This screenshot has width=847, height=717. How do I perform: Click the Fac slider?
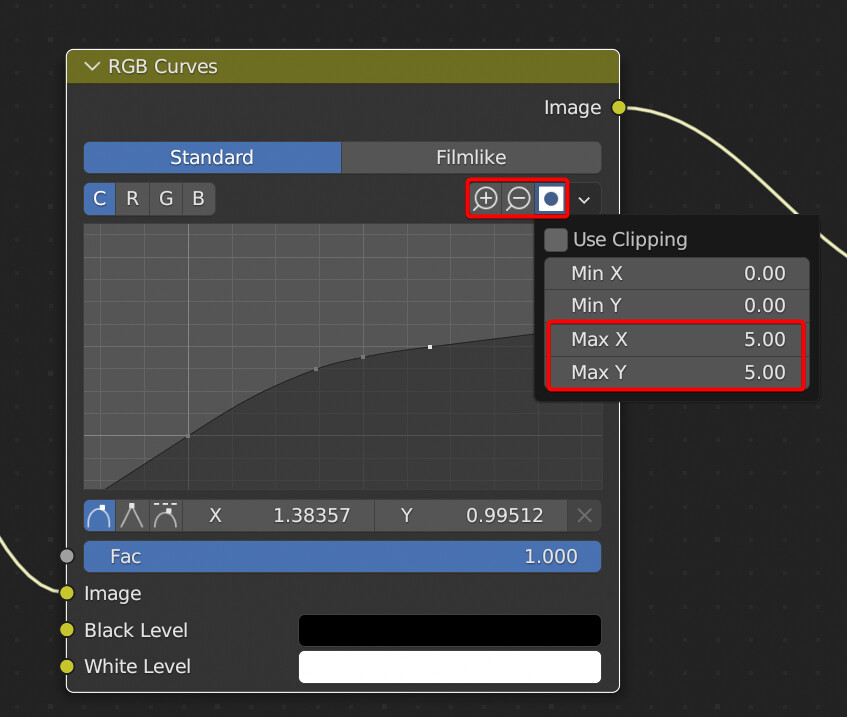pyautogui.click(x=342, y=557)
